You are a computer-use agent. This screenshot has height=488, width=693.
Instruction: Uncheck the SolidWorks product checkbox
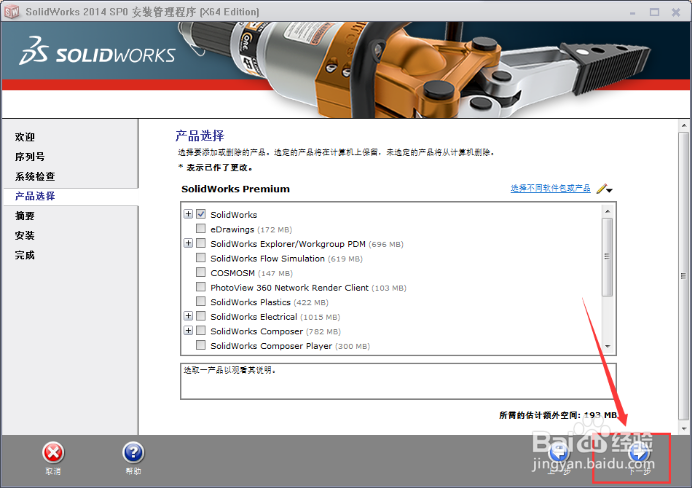point(201,214)
